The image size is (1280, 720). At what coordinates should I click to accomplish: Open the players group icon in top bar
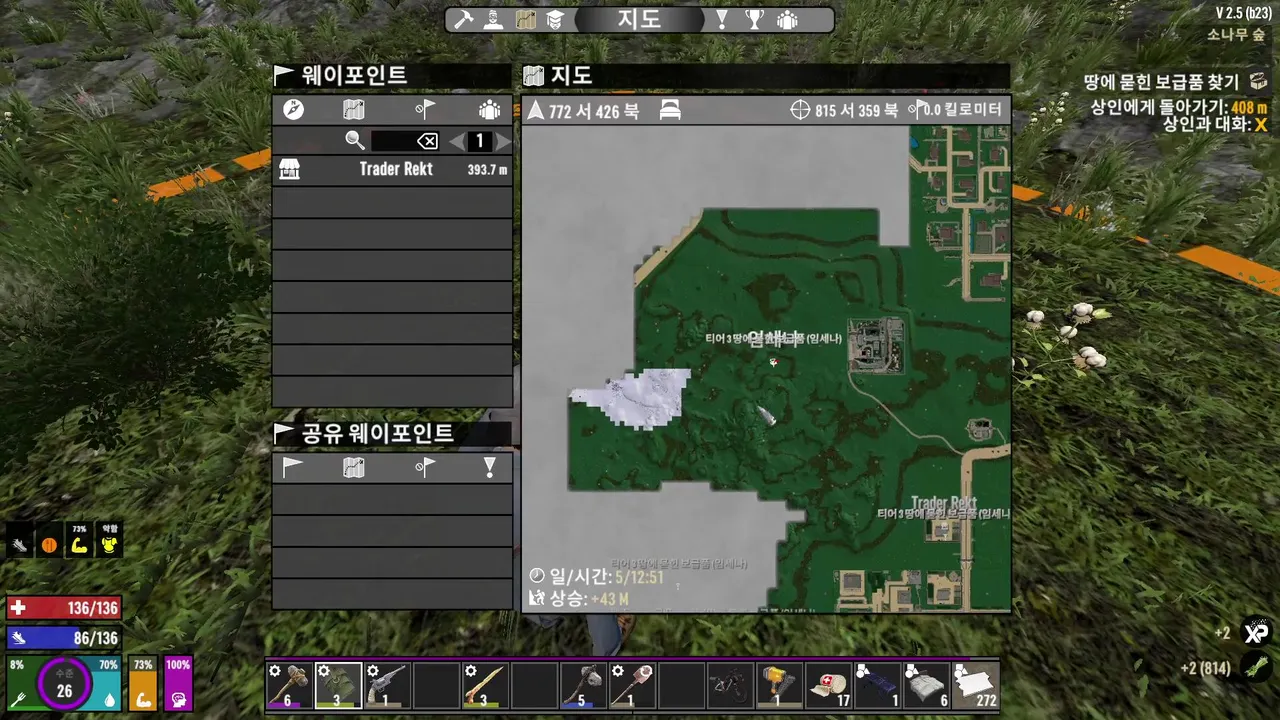[x=788, y=20]
